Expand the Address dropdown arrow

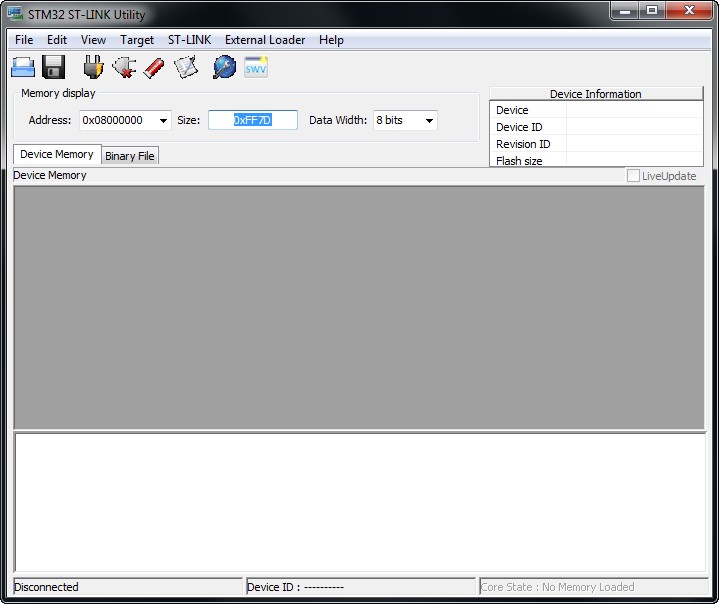[x=163, y=121]
